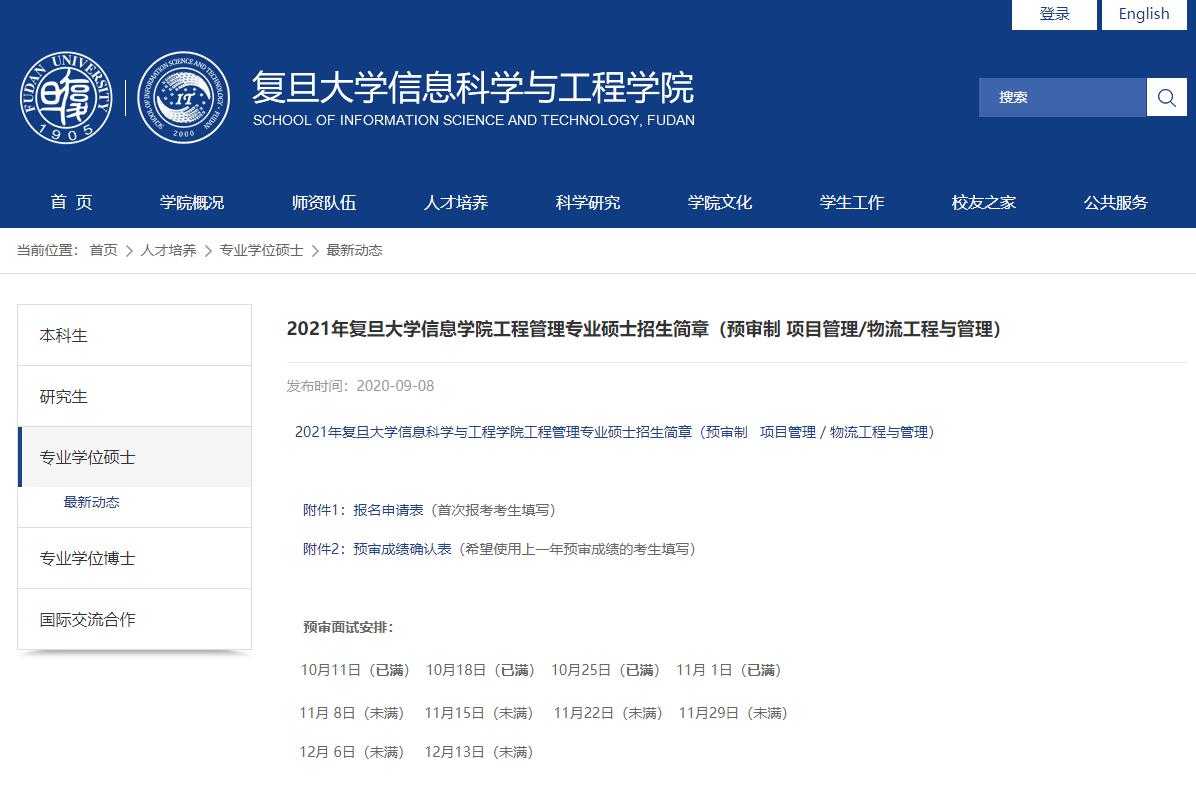This screenshot has height=791, width=1196.
Task: Open the 预审成绩确认表 attachment link
Action: [402, 549]
